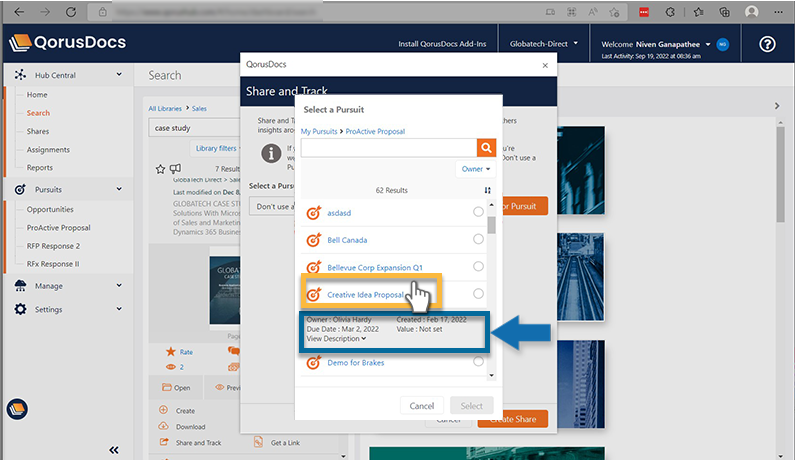Open the help question mark icon
This screenshot has width=795, height=460.
tap(767, 44)
